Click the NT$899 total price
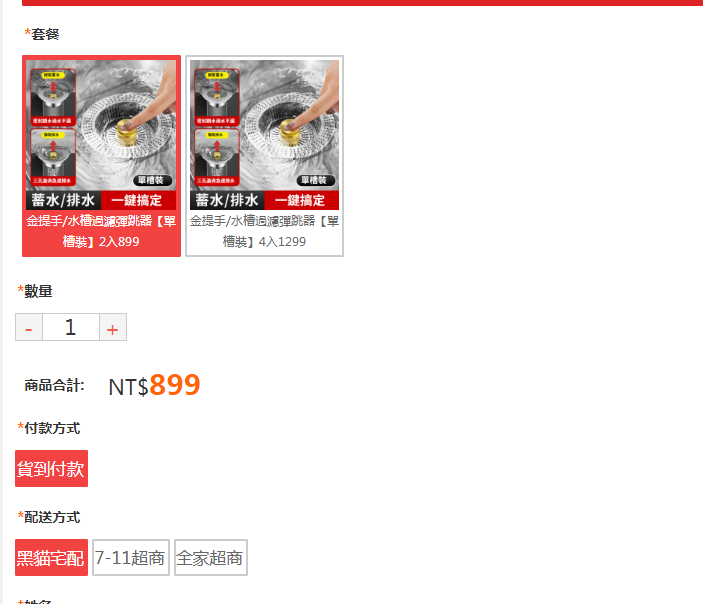 tap(154, 385)
